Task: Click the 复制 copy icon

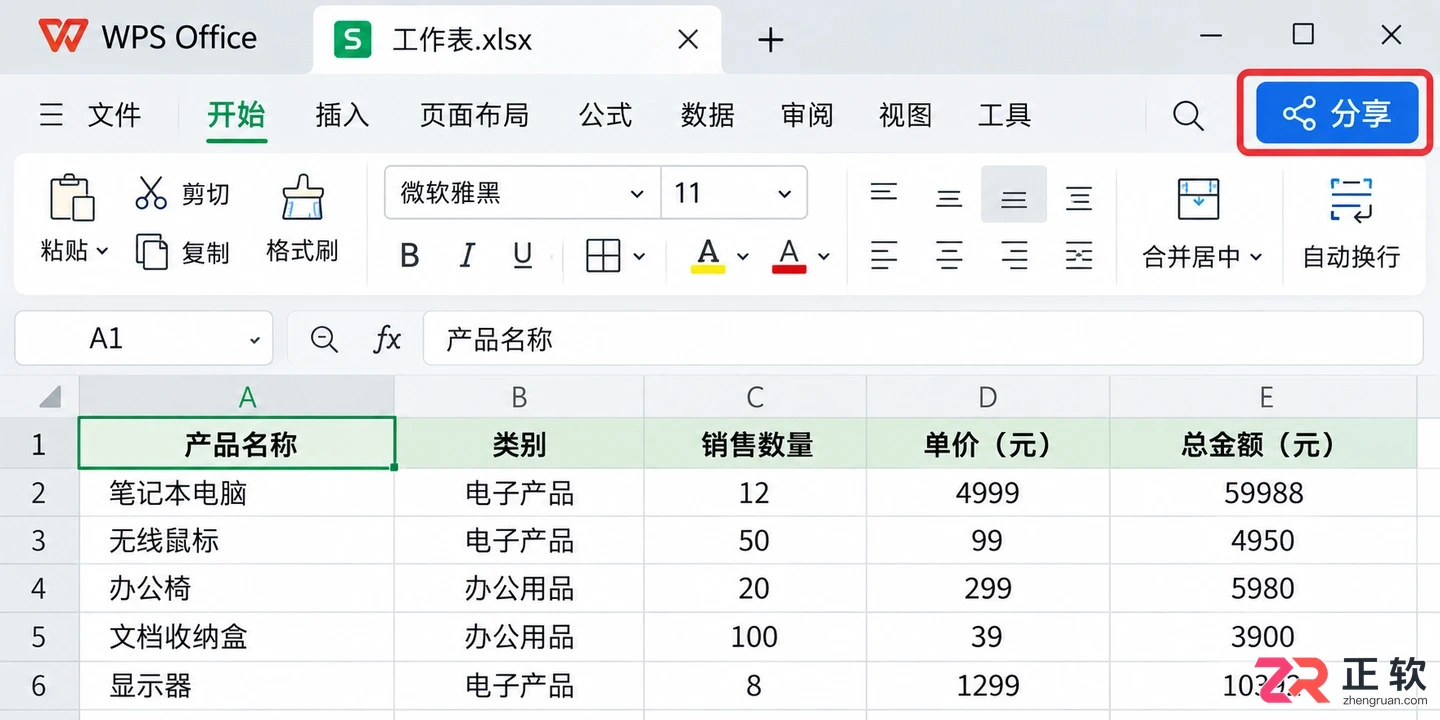Action: [x=151, y=252]
